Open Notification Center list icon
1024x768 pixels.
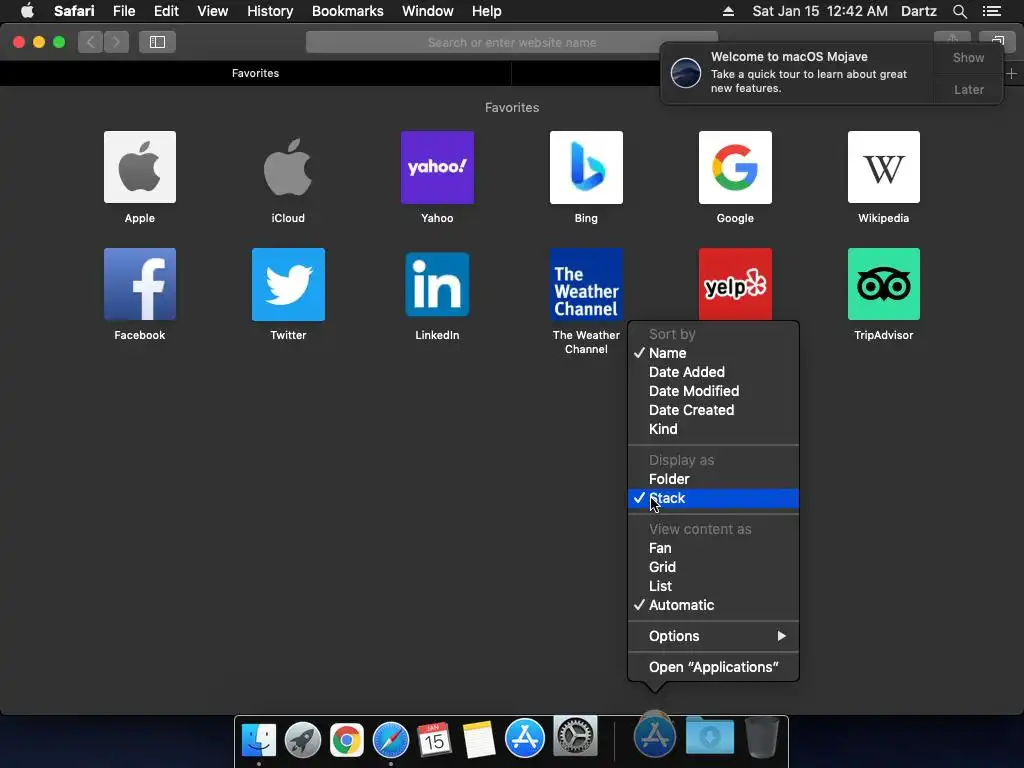991,11
